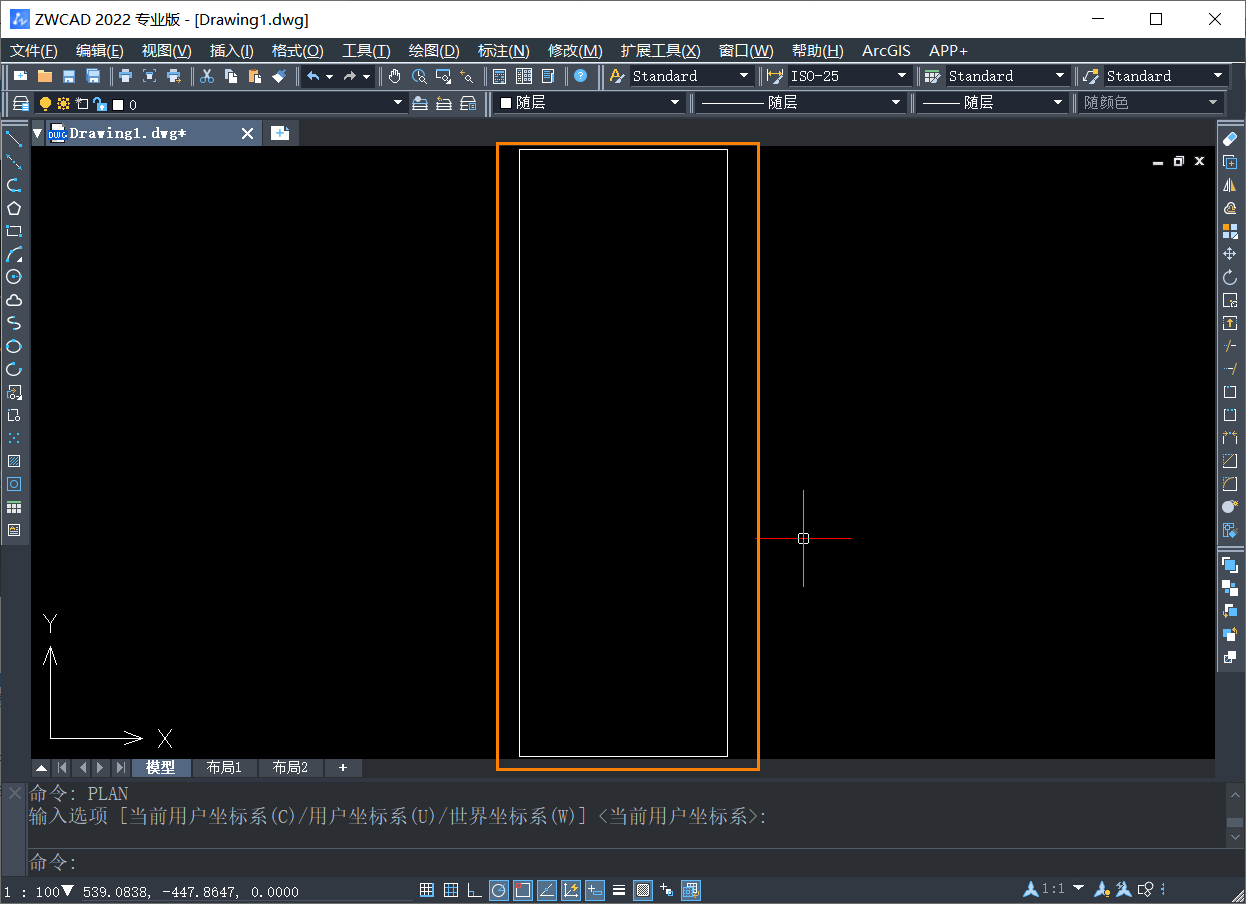The height and width of the screenshot is (904, 1246).
Task: Toggle Ortho mode in status bar
Action: click(474, 890)
